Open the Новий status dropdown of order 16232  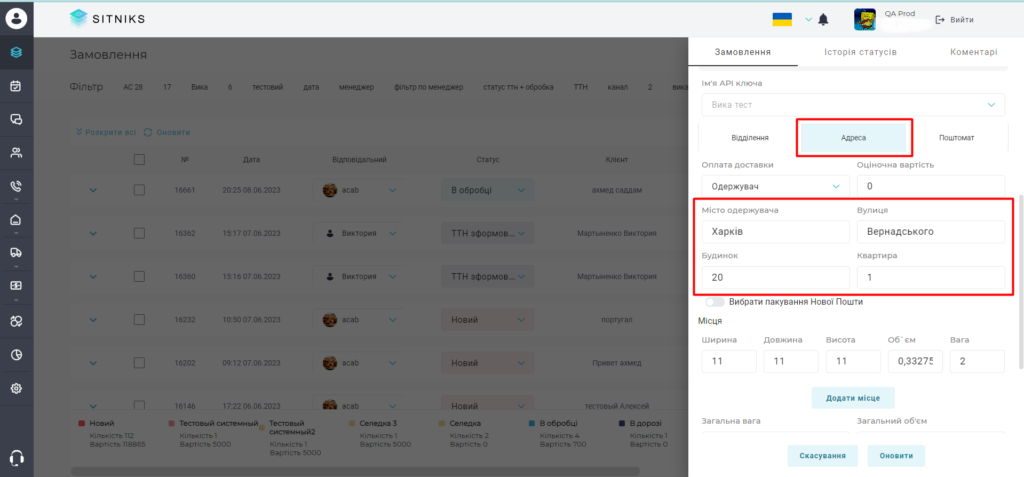[x=488, y=320]
